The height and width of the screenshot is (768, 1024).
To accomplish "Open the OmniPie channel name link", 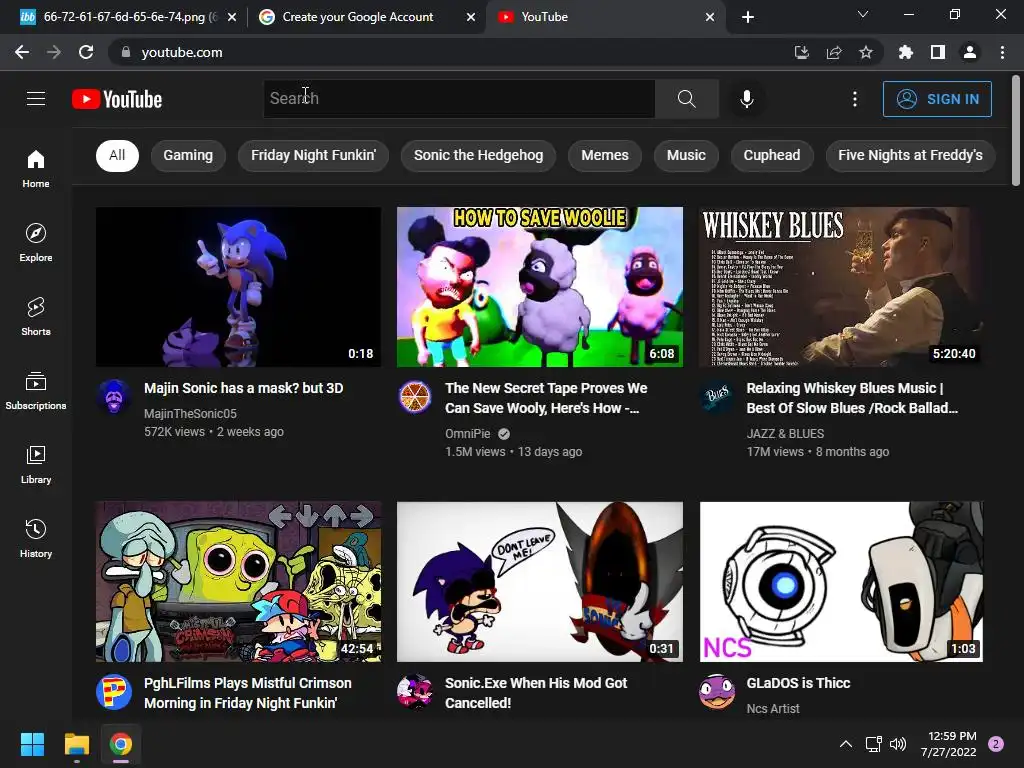I will point(468,434).
